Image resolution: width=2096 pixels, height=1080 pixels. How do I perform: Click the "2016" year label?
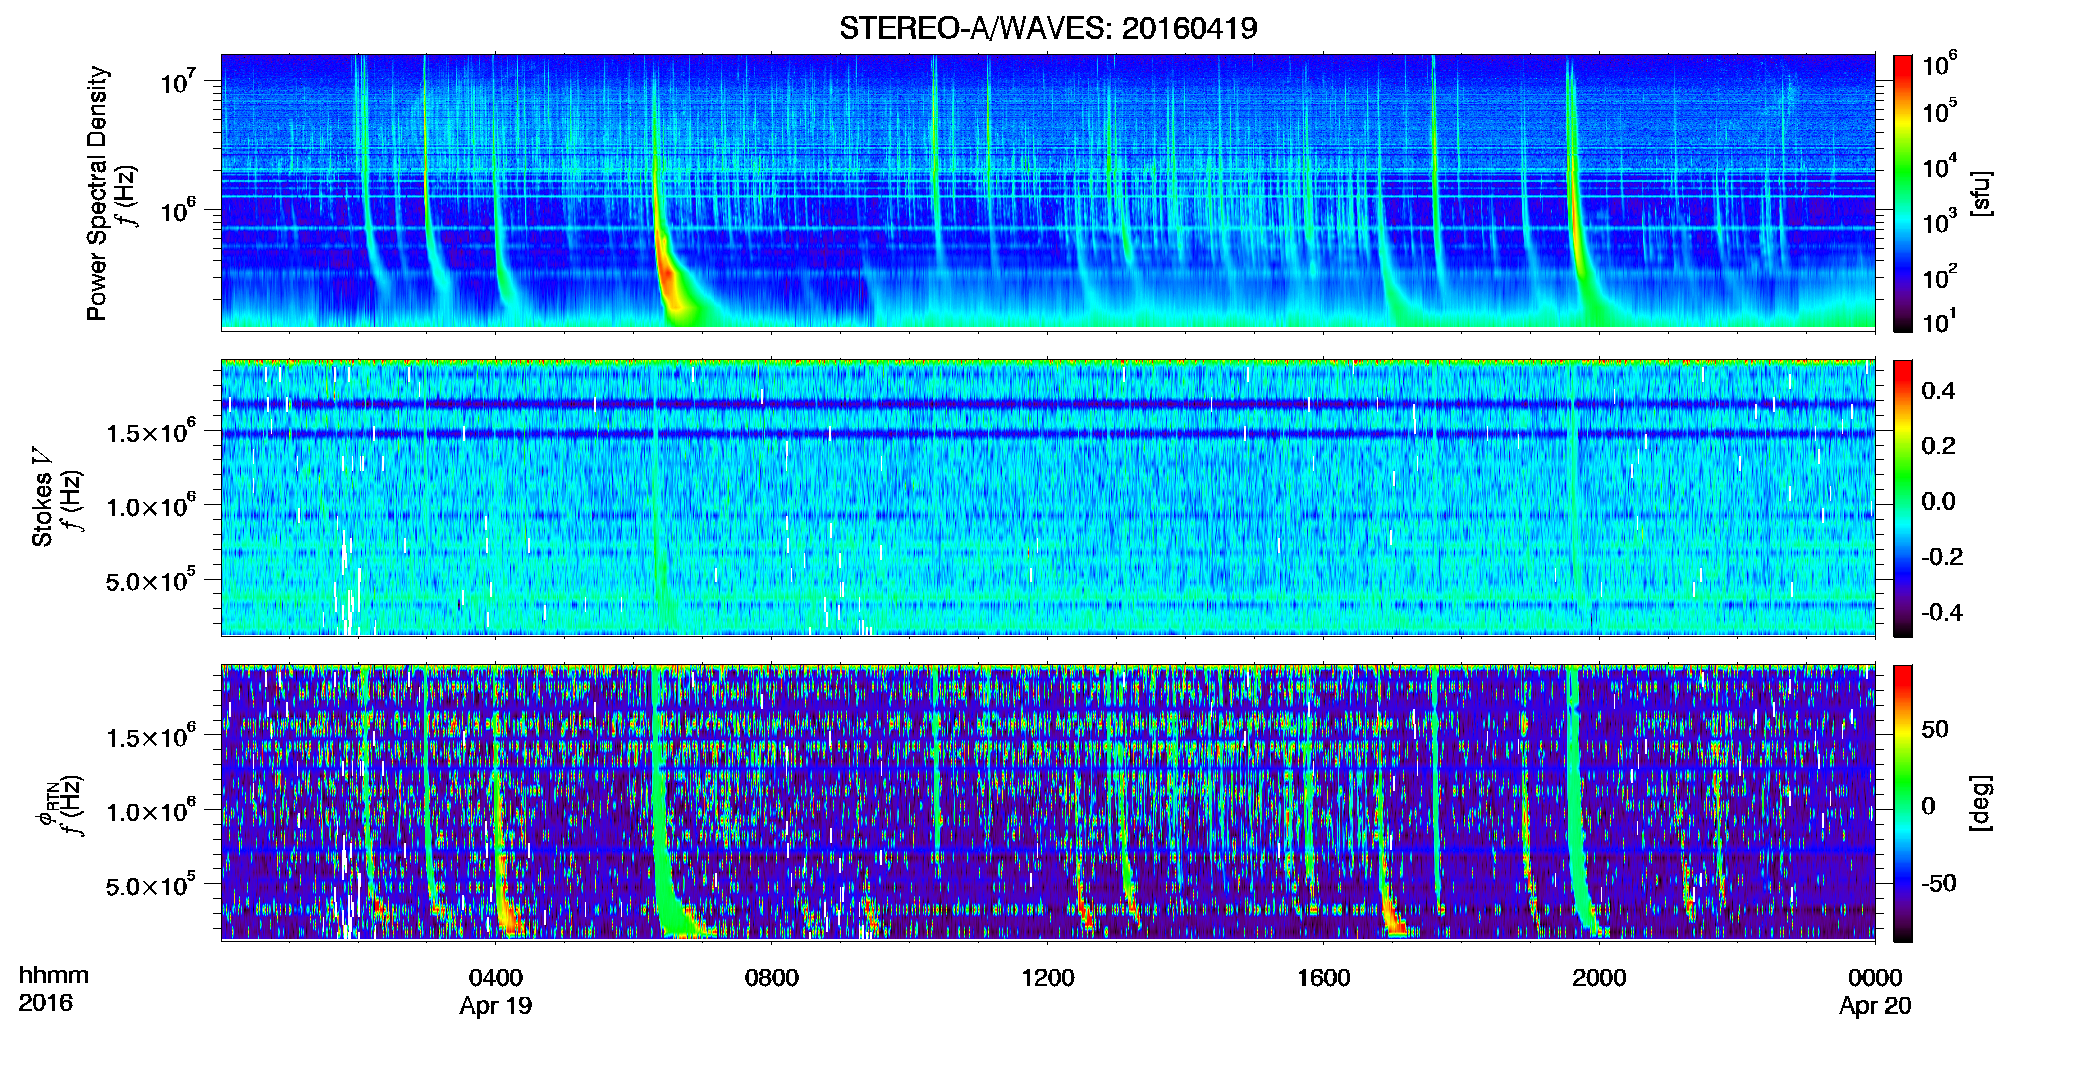tap(46, 1003)
